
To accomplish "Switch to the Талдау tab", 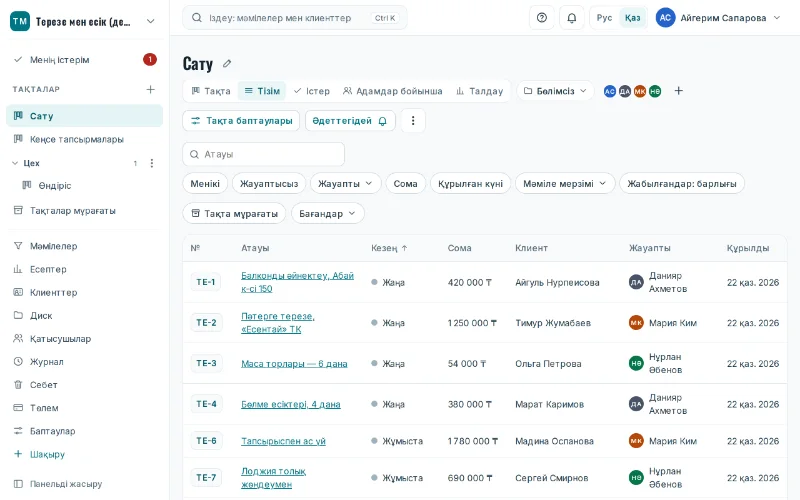I will tap(480, 91).
